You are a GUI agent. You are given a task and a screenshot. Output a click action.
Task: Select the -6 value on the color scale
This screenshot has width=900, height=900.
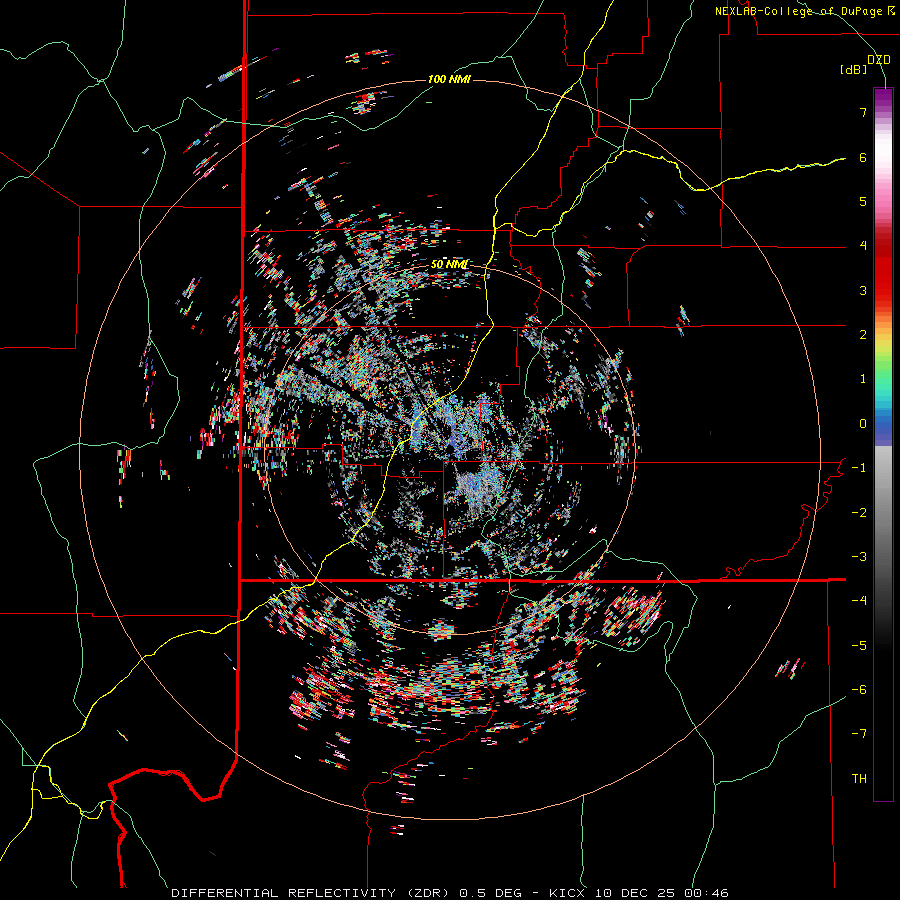click(859, 690)
